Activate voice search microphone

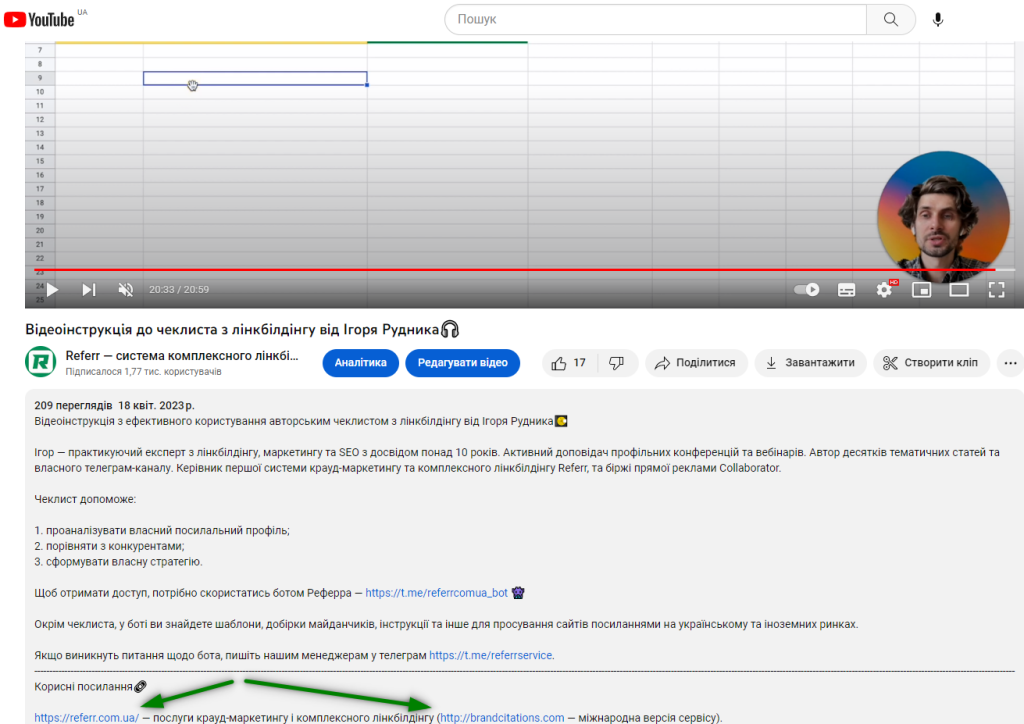pos(938,20)
